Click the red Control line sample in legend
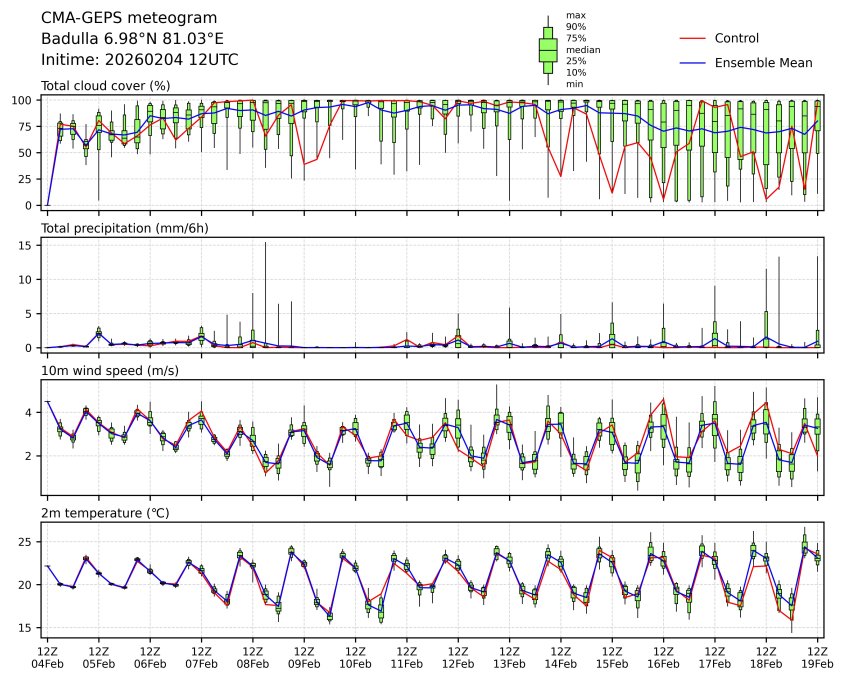Screen dimensions: 845x681 693,38
